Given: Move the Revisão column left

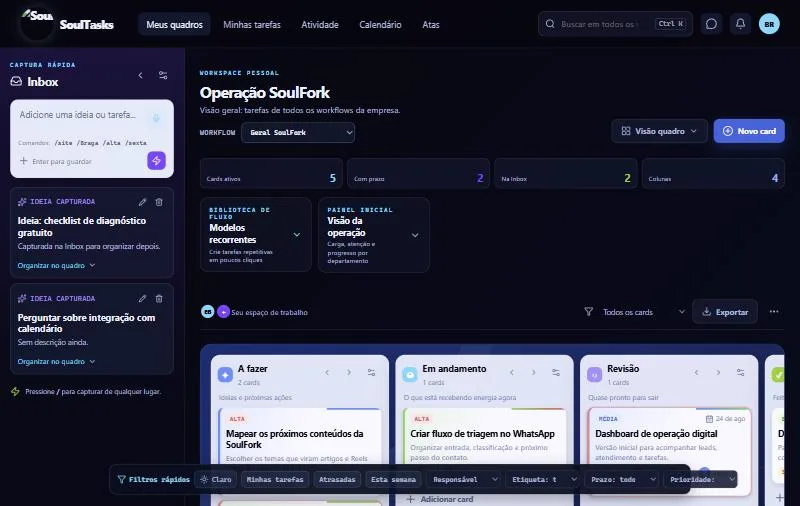Looking at the screenshot, I should click(696, 372).
